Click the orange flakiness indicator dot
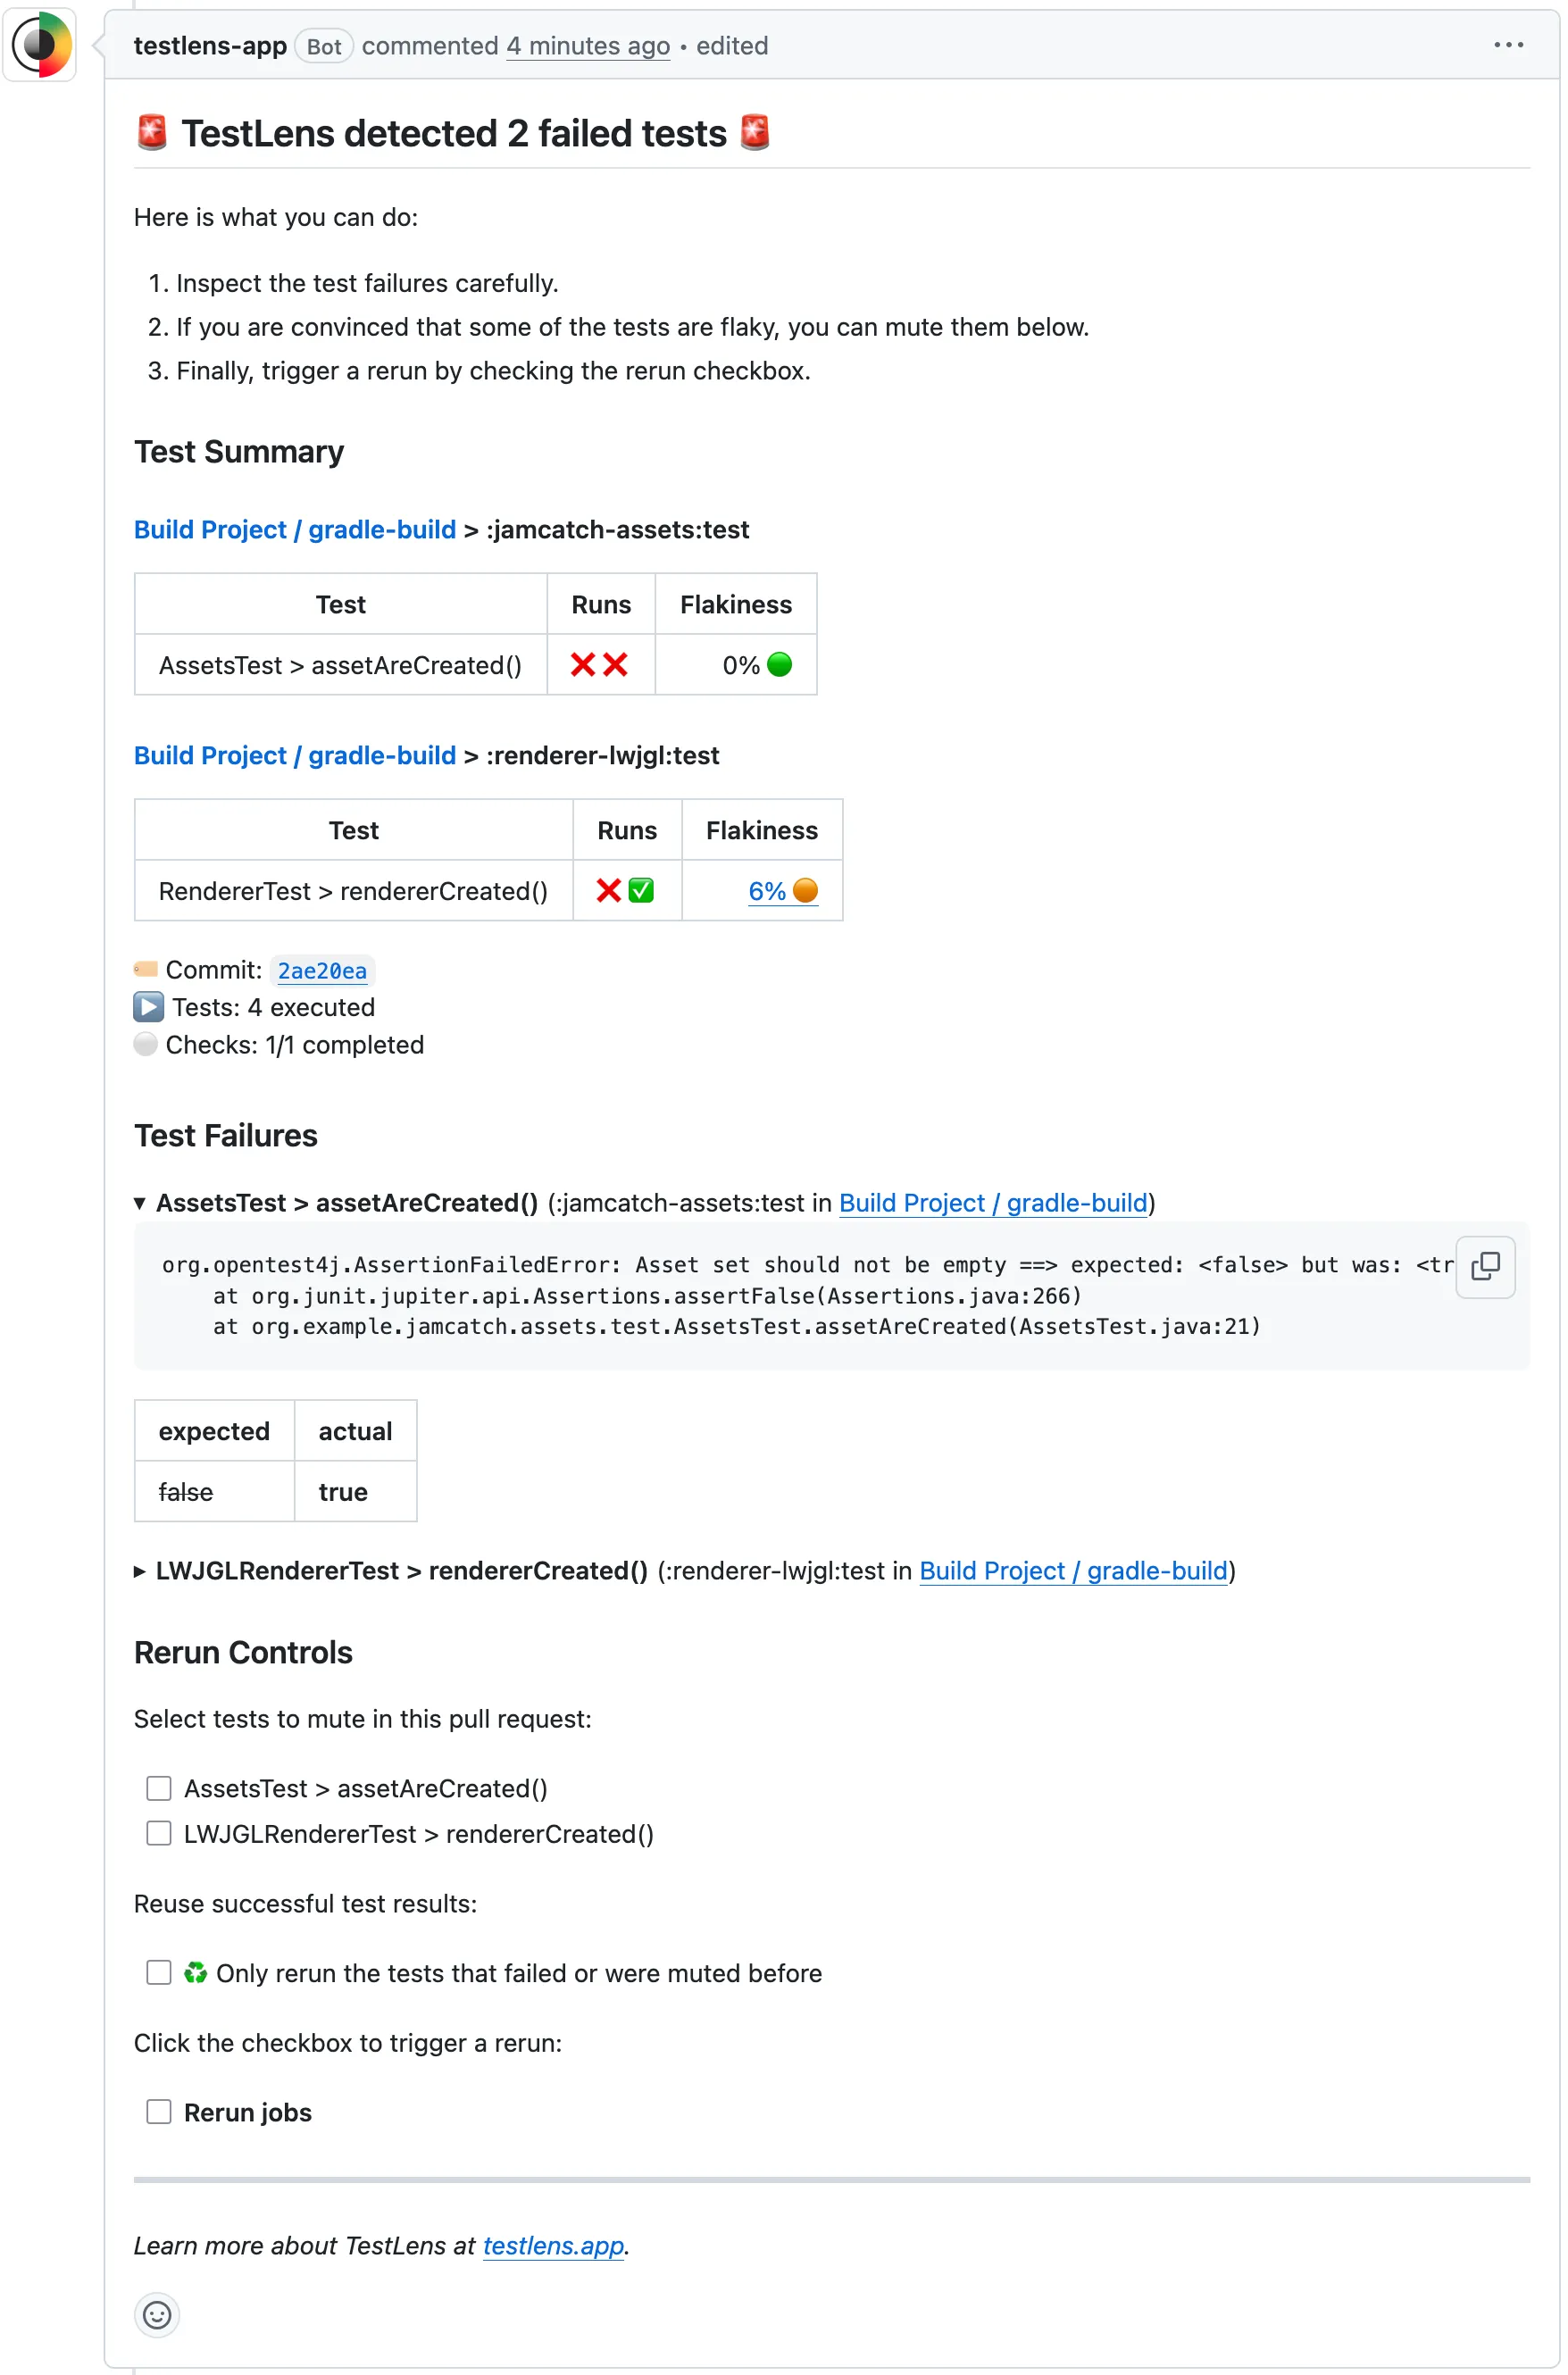 (x=805, y=890)
